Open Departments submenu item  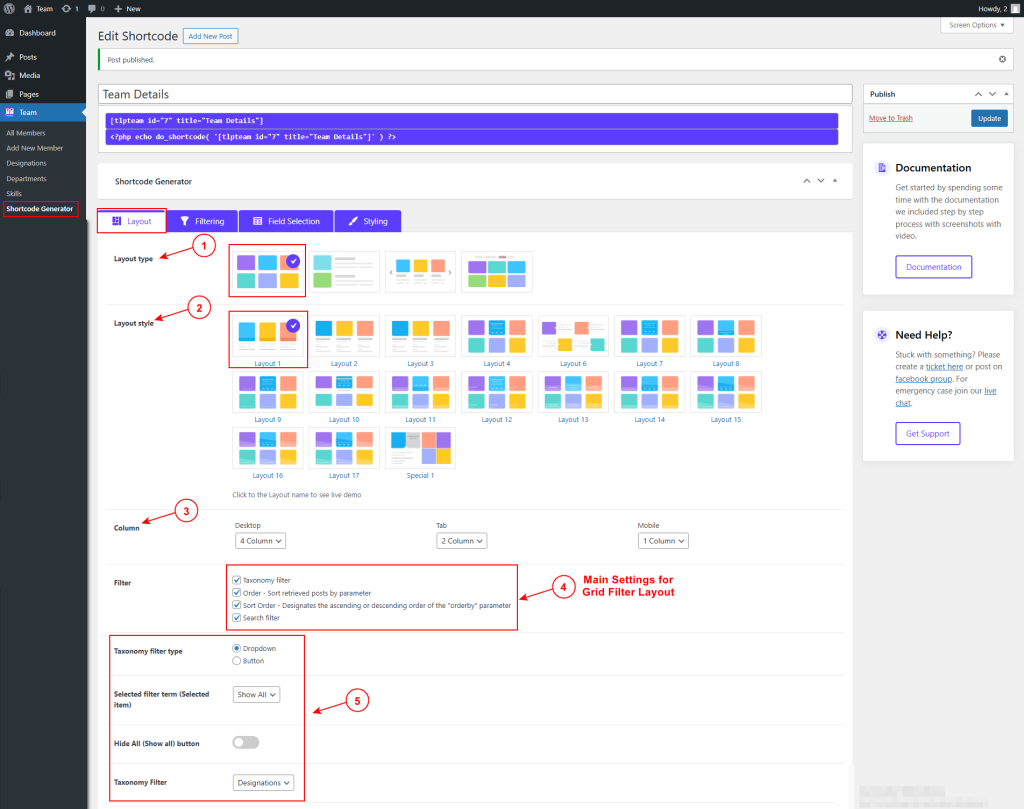(27, 178)
